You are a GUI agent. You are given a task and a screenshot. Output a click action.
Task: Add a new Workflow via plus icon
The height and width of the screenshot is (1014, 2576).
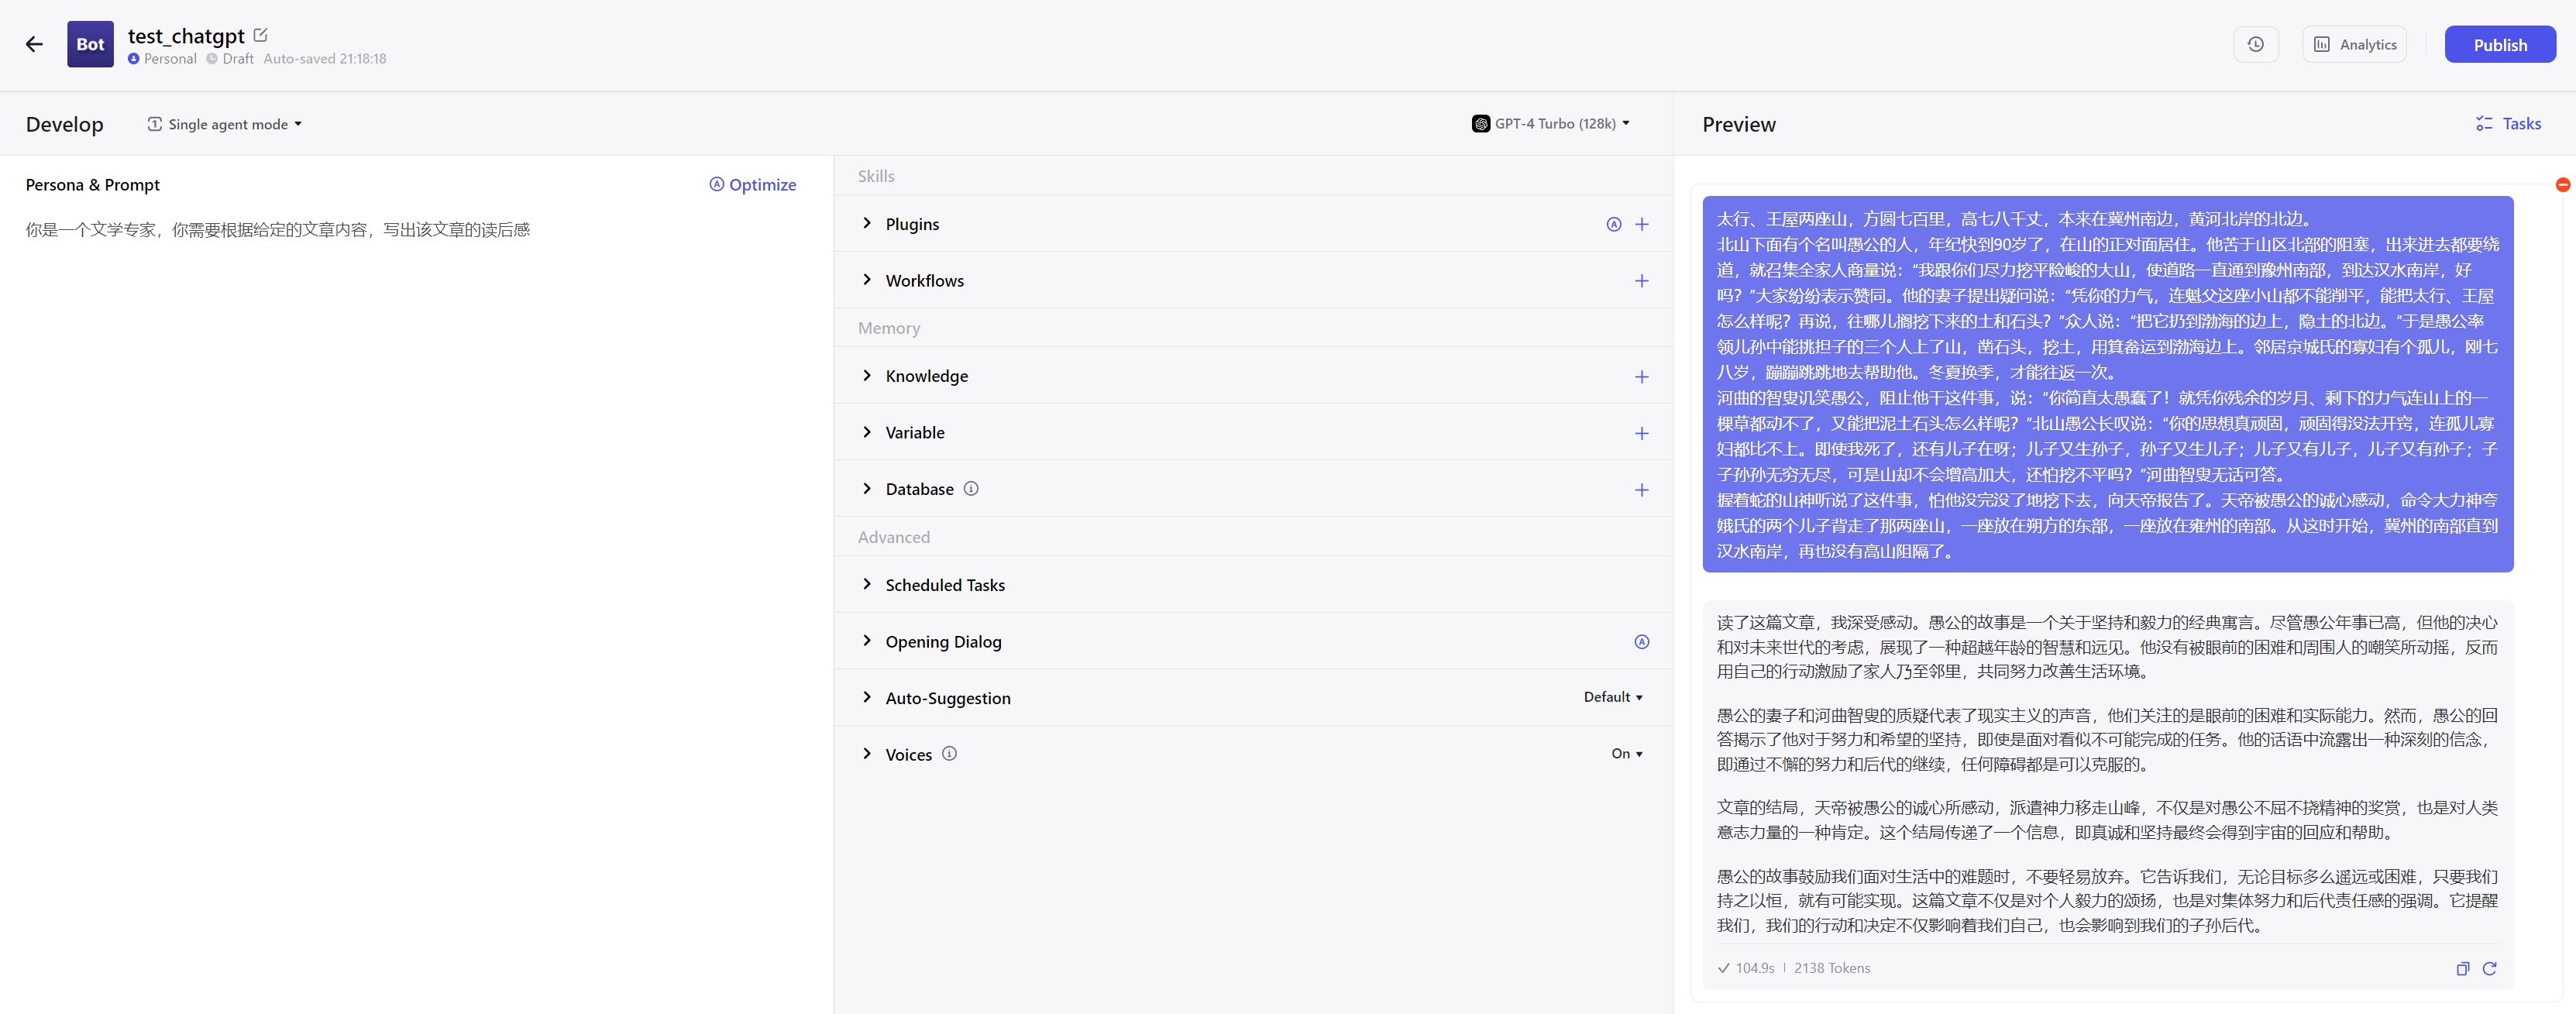tap(1641, 281)
